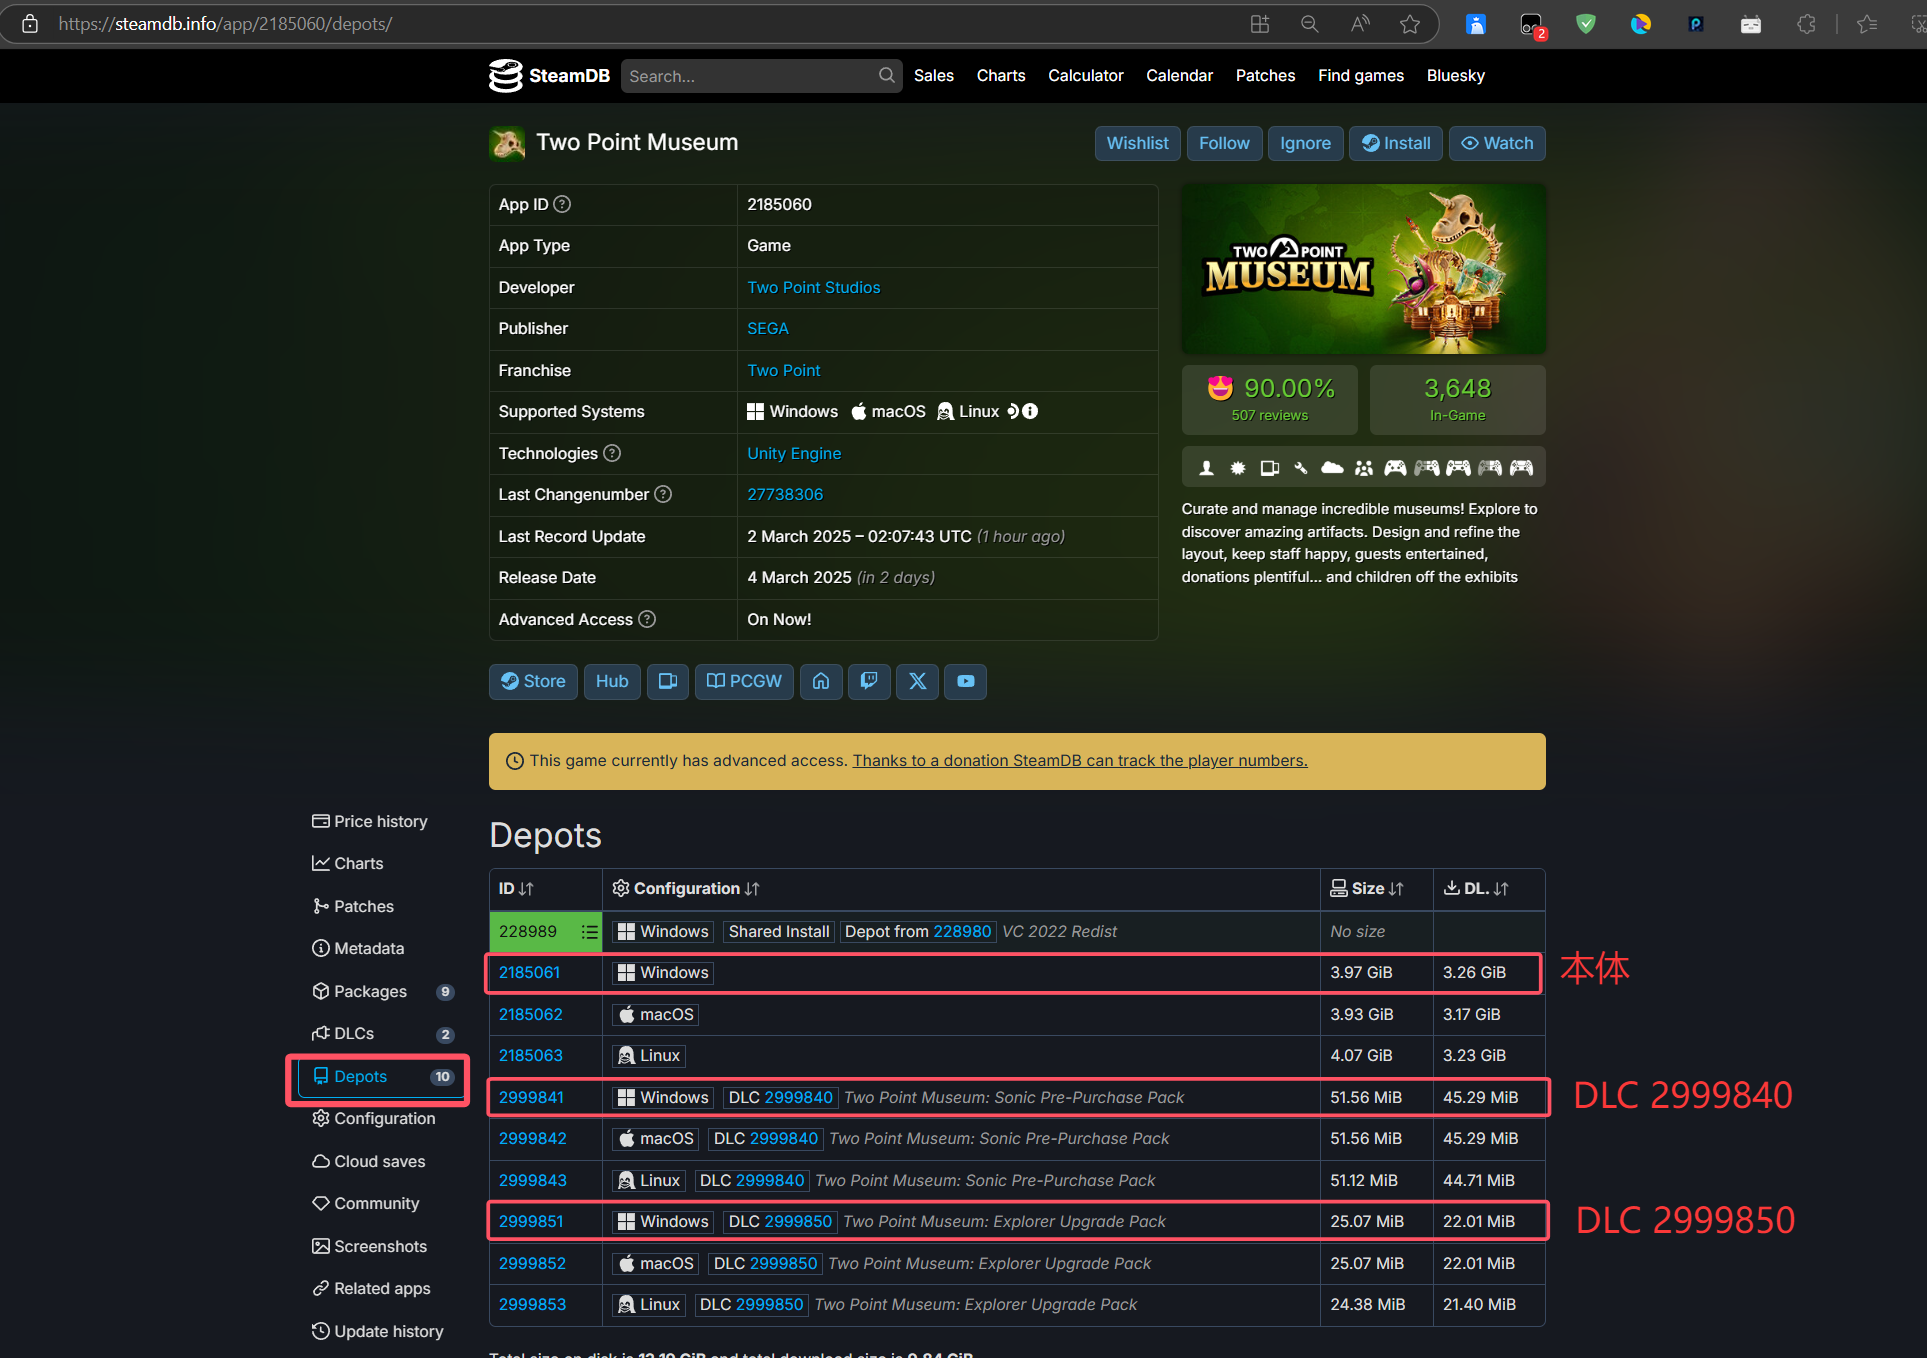Open the Unity Engine link

pyautogui.click(x=794, y=453)
